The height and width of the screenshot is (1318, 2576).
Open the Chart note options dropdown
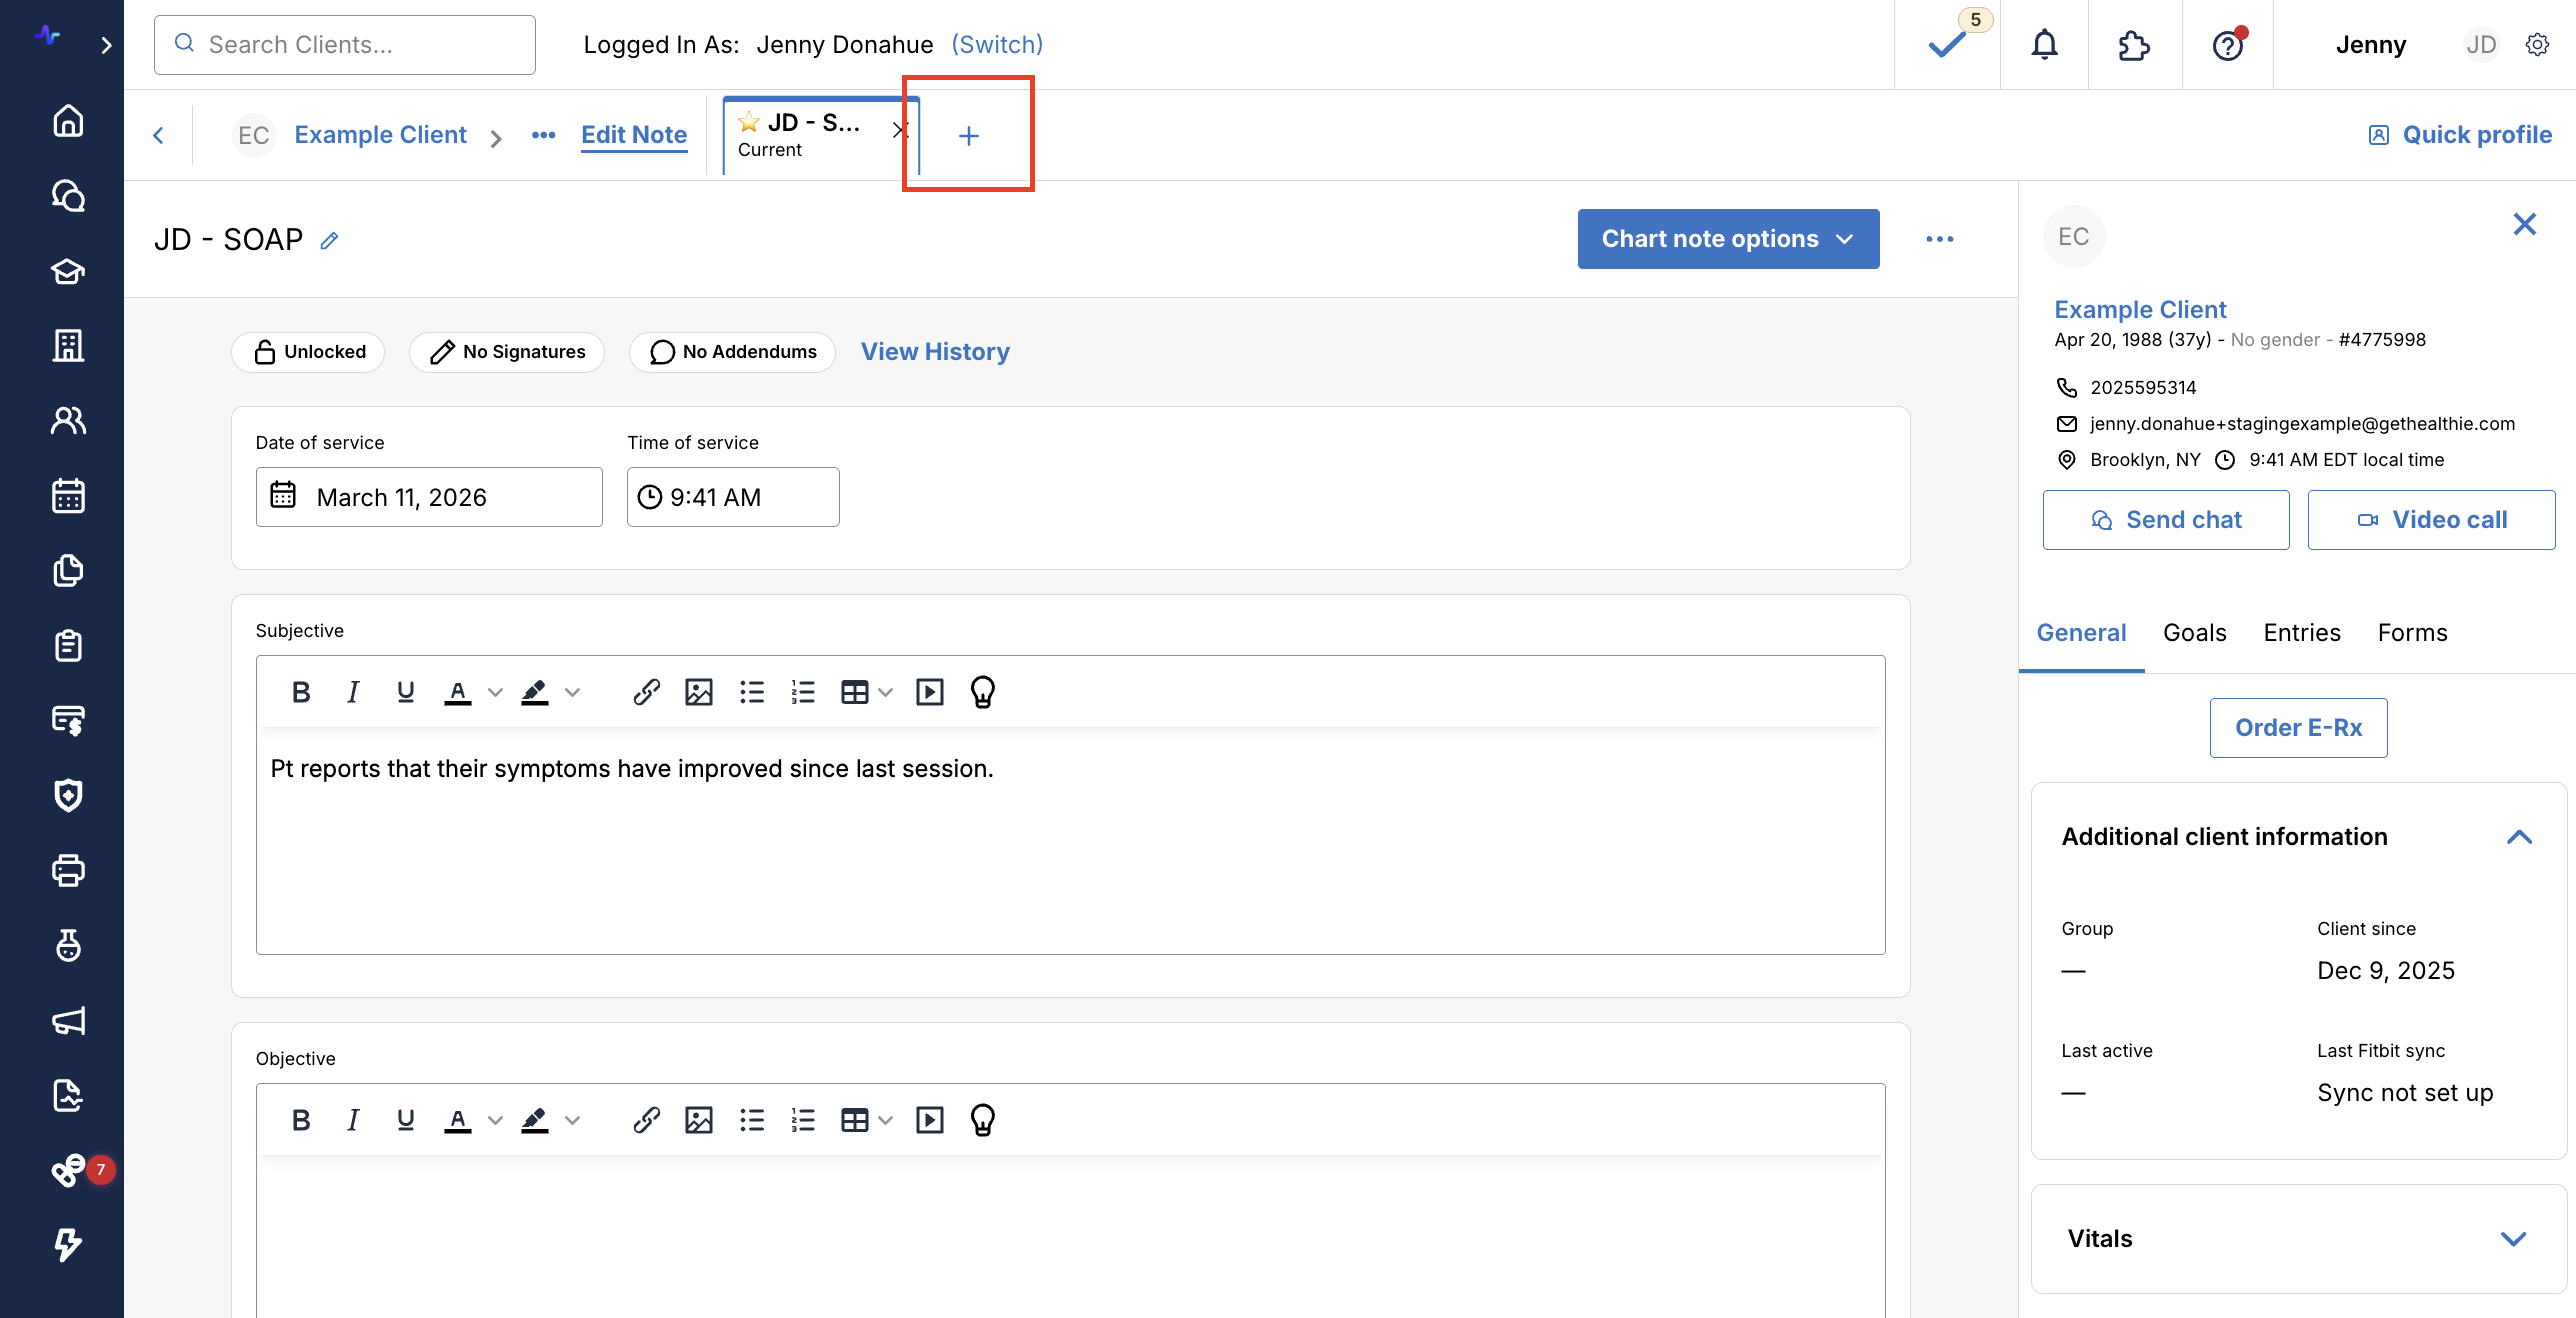(x=1727, y=239)
